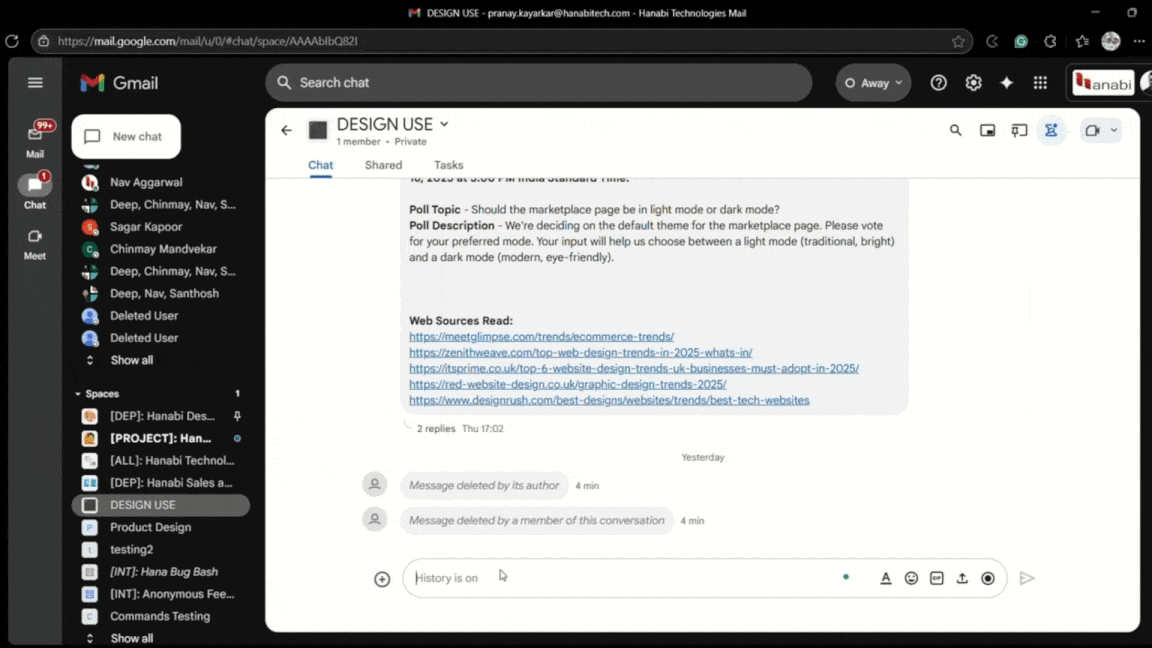
Task: Open the Gemini sparkle feature
Action: [1006, 82]
